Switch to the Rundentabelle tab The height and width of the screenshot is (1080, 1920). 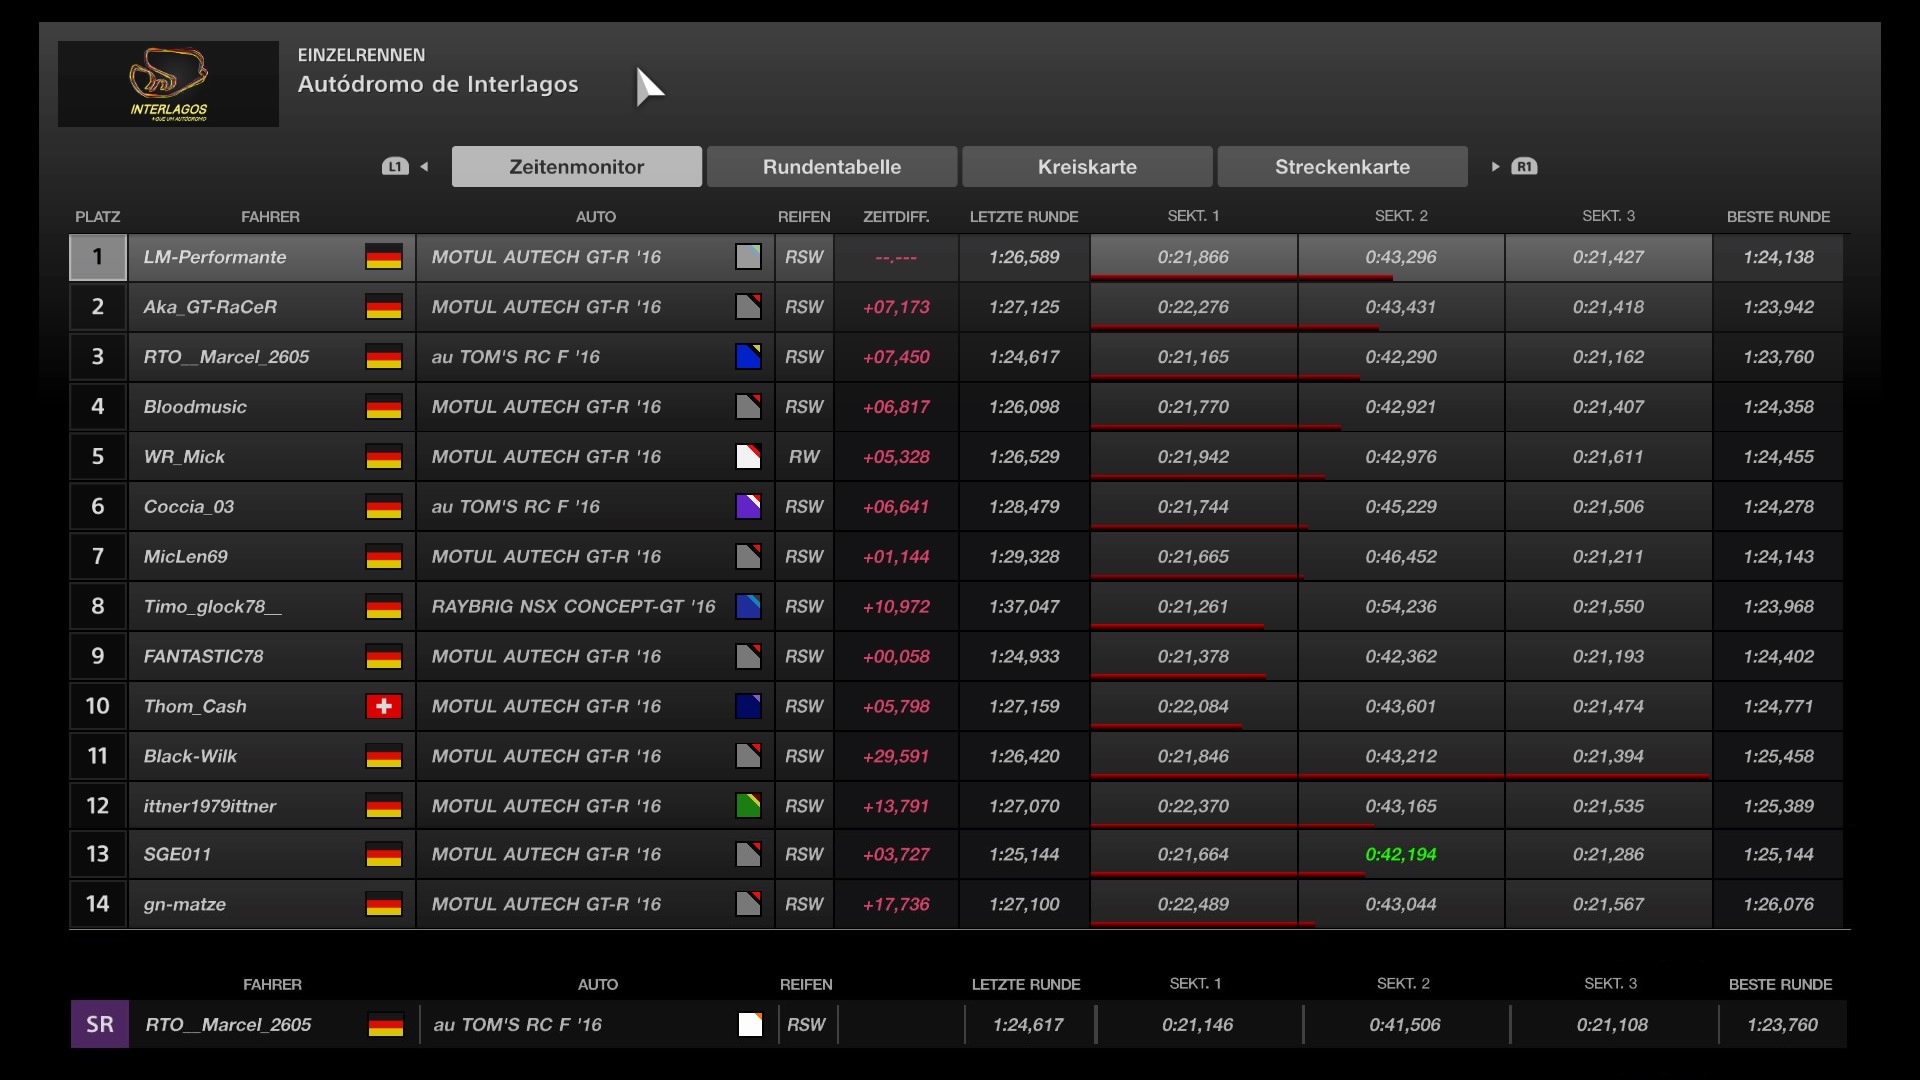point(831,167)
